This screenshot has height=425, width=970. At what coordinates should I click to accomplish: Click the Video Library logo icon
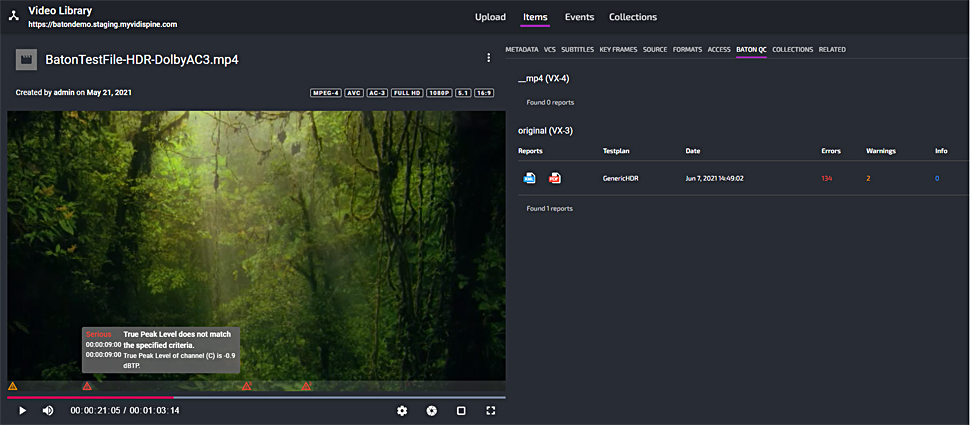[14, 17]
